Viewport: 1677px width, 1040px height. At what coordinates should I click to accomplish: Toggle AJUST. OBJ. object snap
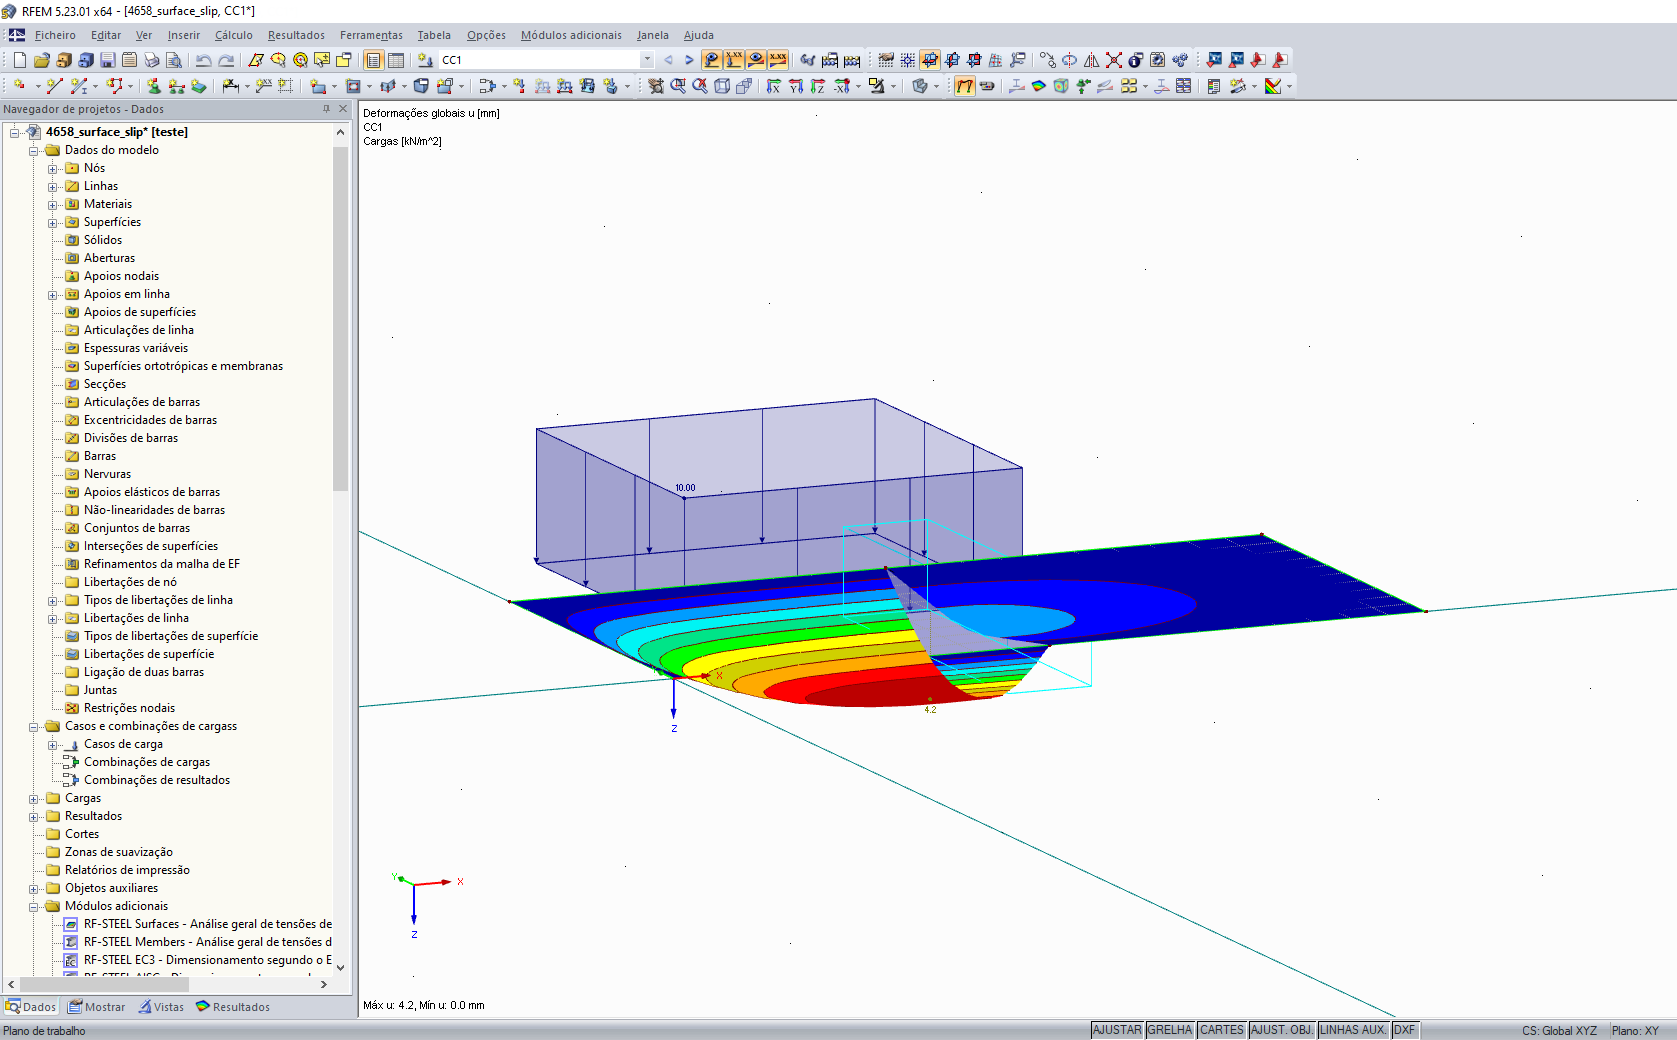pyautogui.click(x=1282, y=1030)
